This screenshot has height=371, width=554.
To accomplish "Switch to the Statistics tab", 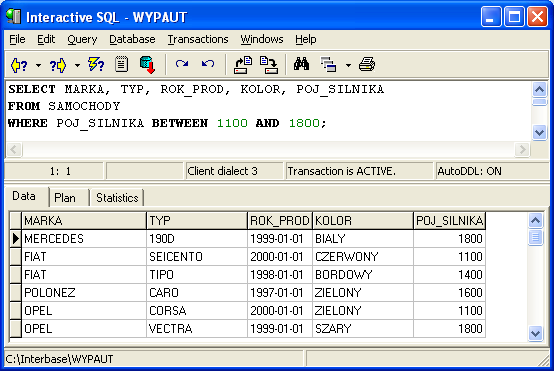I will [x=117, y=198].
